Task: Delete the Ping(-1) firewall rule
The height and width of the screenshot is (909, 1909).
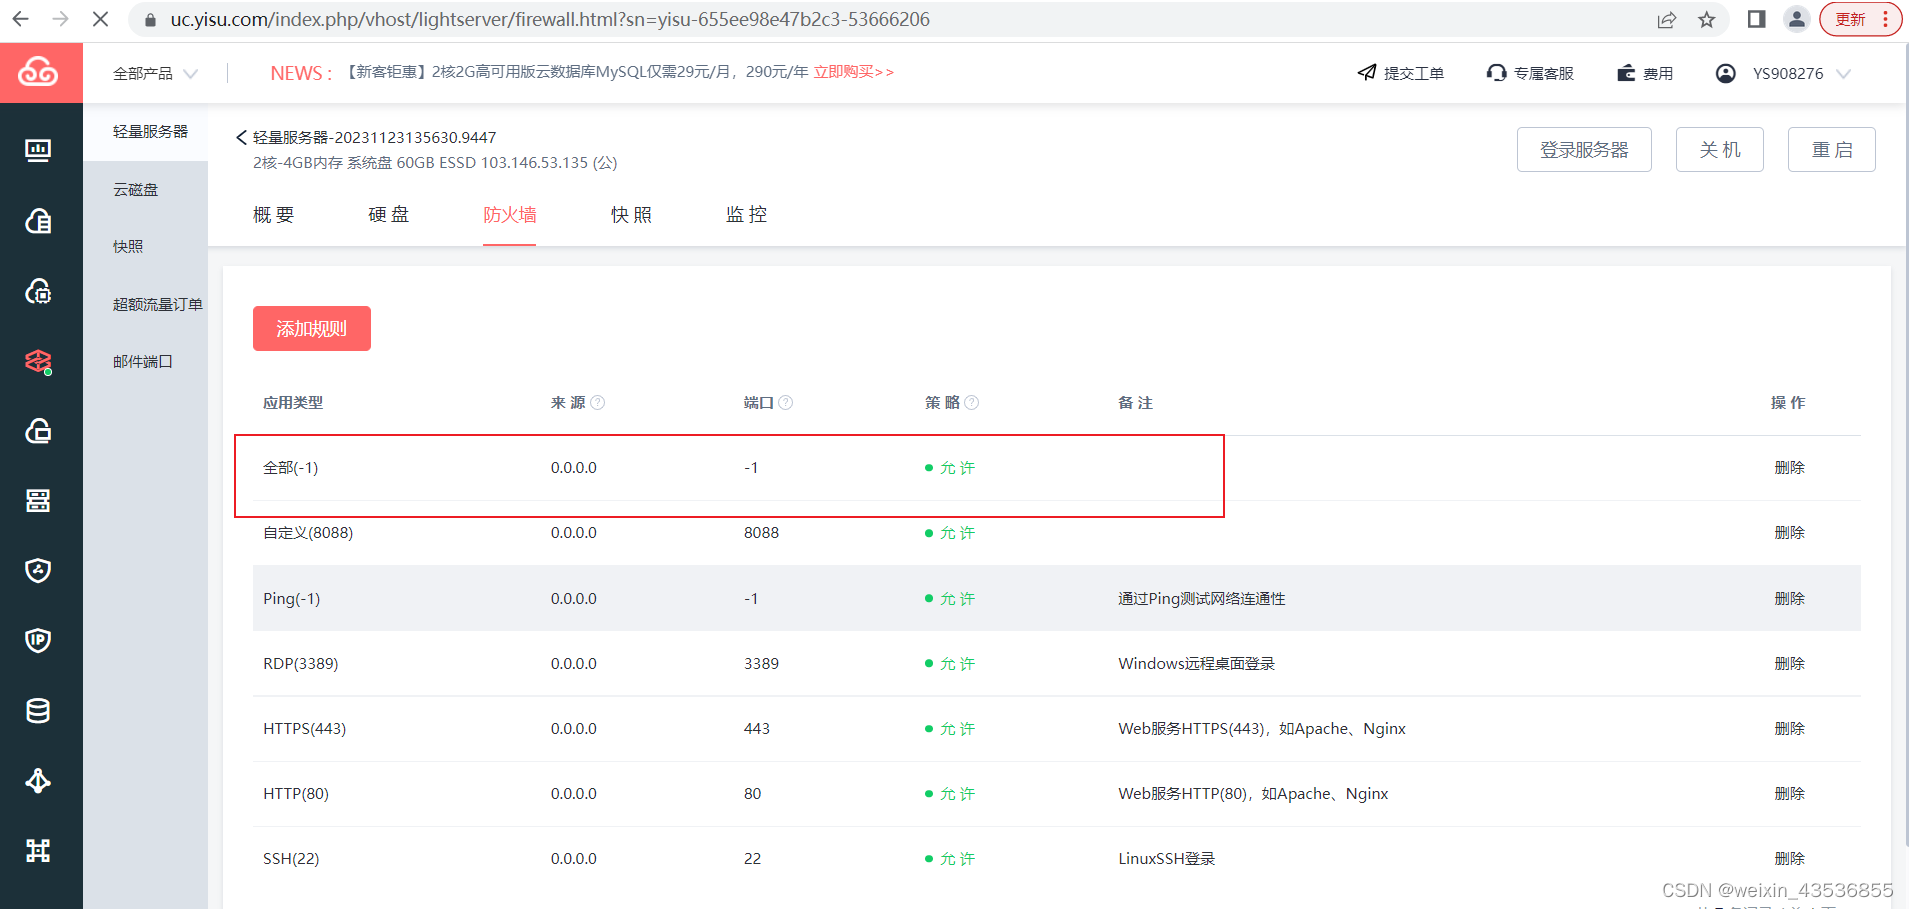Action: tap(1789, 598)
